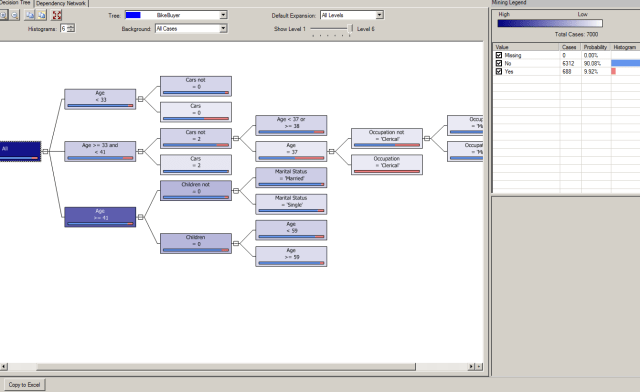Select the Occupation not = 'Clerical' node
The width and height of the screenshot is (640, 392).
tap(387, 138)
